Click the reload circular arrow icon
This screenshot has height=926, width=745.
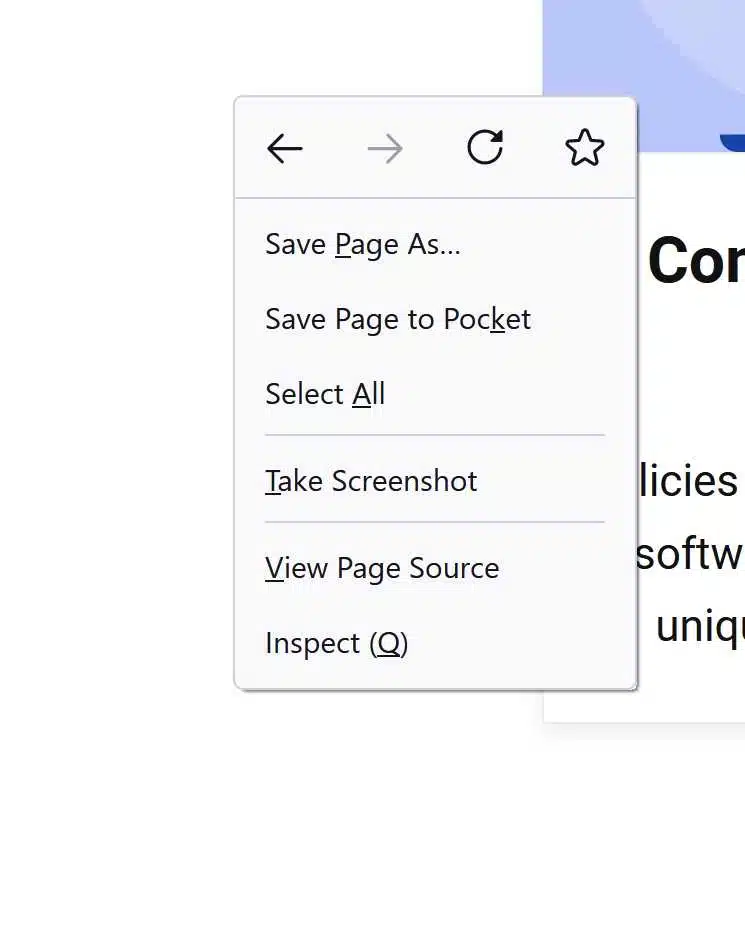coord(485,148)
